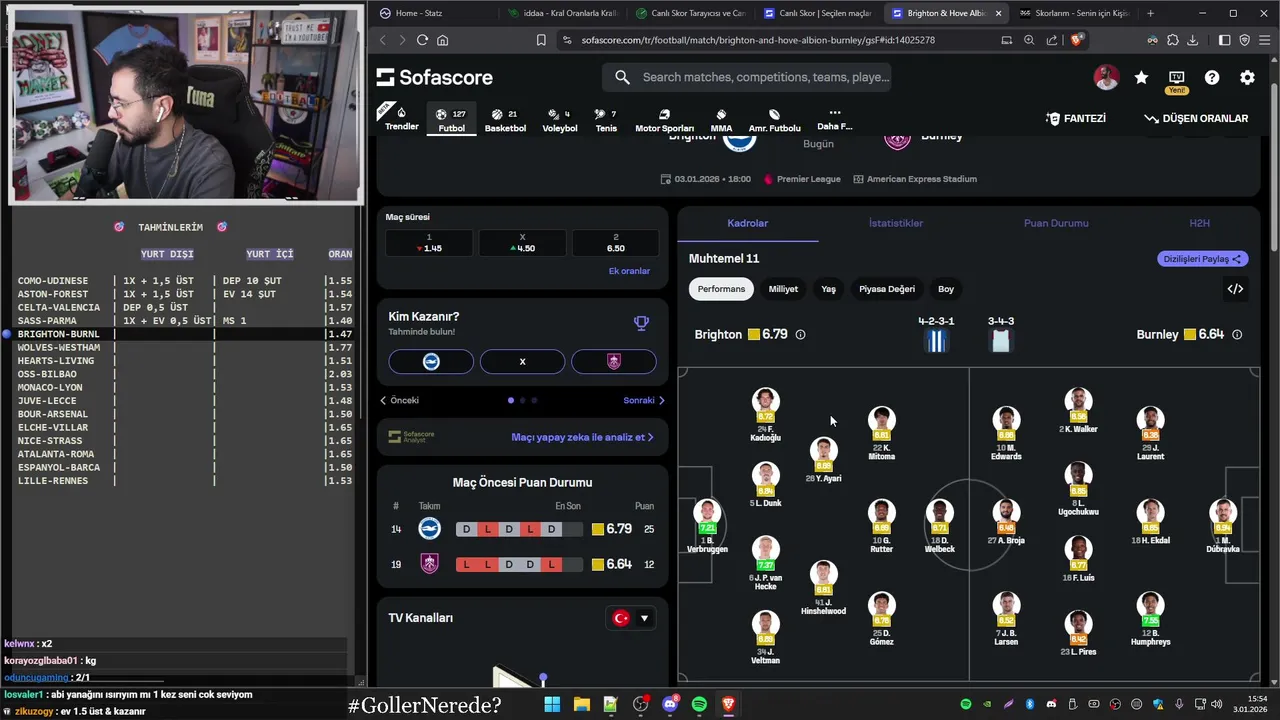Vote Brighton to win
The height and width of the screenshot is (720, 1280).
click(431, 361)
